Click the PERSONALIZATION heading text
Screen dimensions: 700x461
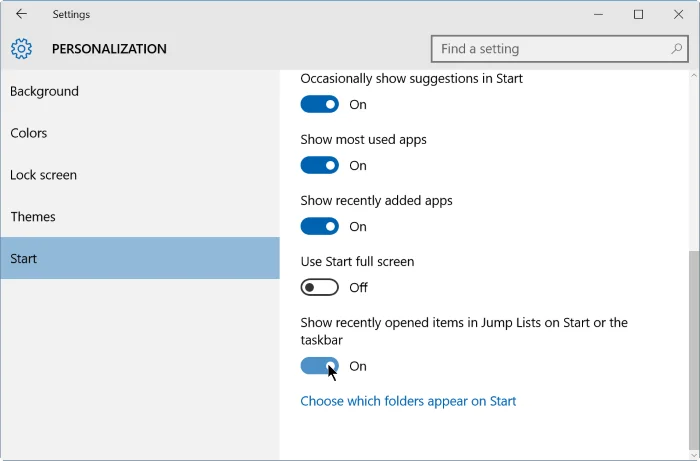109,49
